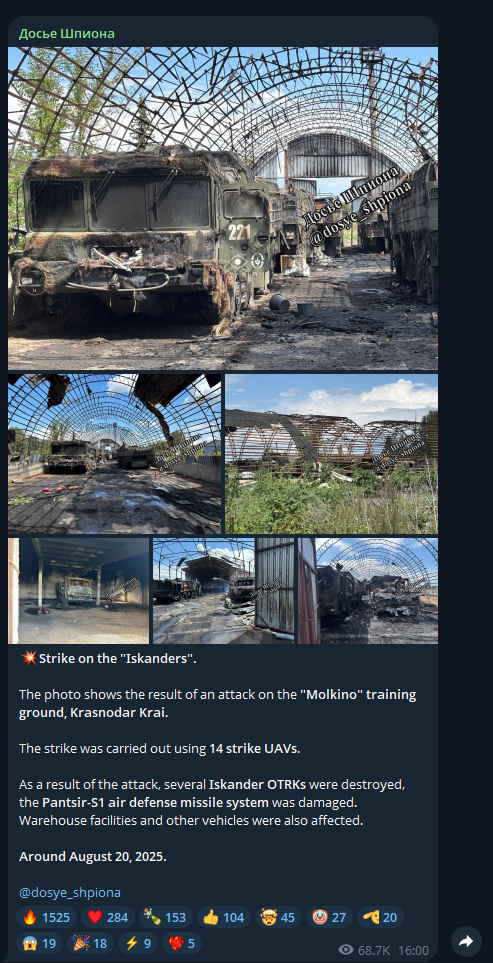Screen dimensions: 493x963
Task: Click exploding head reaction 45
Action: pos(278,918)
